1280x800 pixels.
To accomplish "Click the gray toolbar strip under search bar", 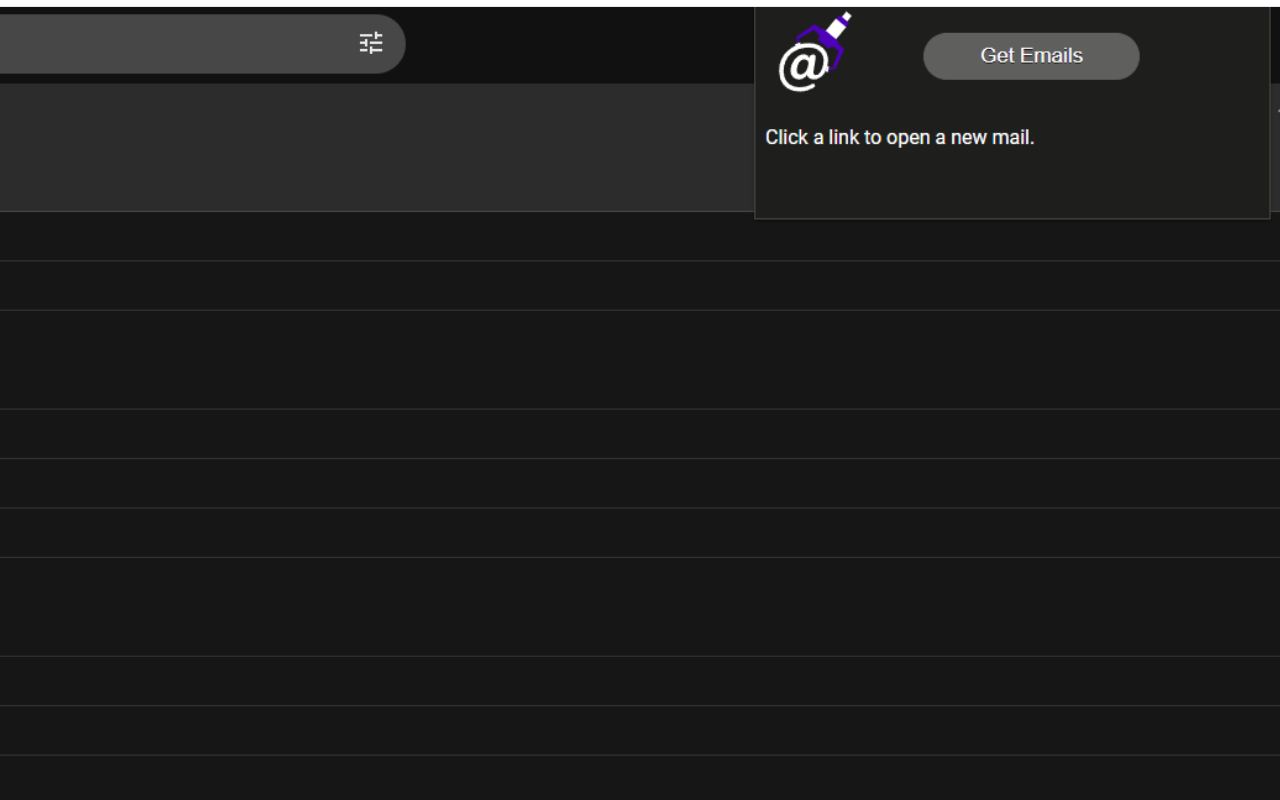I will coord(370,147).
